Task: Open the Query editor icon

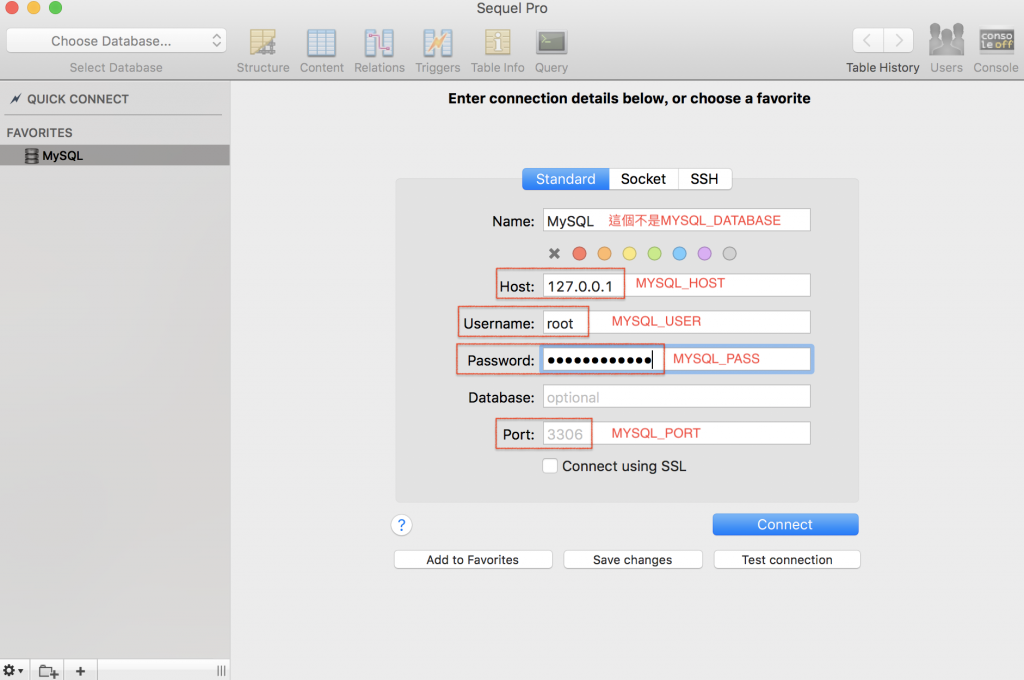Action: (551, 43)
